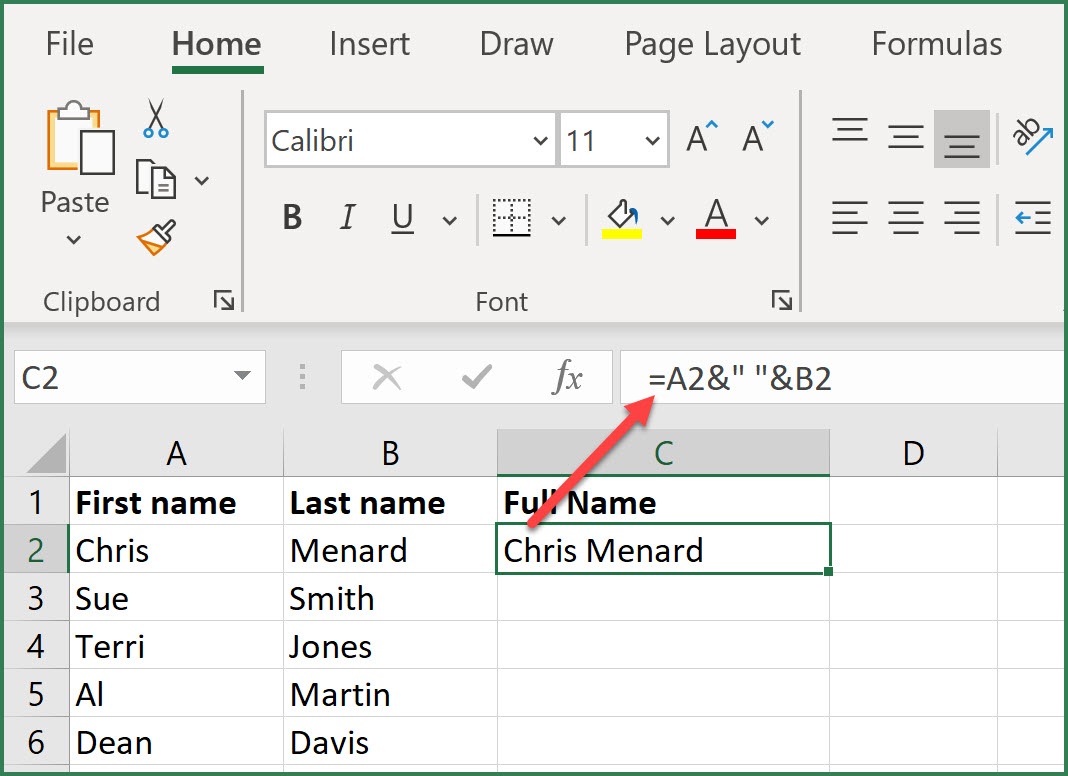Middle align cell contents

(906, 137)
